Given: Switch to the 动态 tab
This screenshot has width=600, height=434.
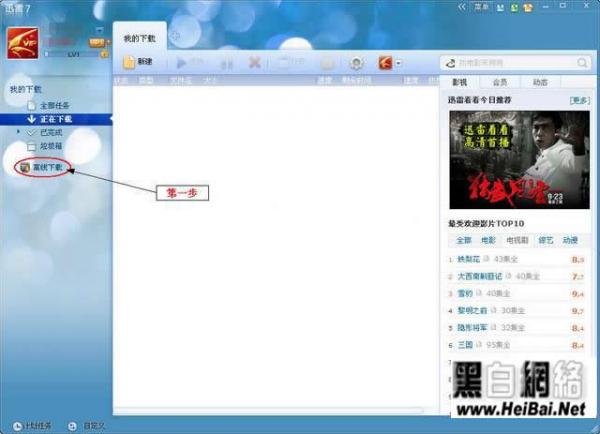Looking at the screenshot, I should tap(540, 82).
